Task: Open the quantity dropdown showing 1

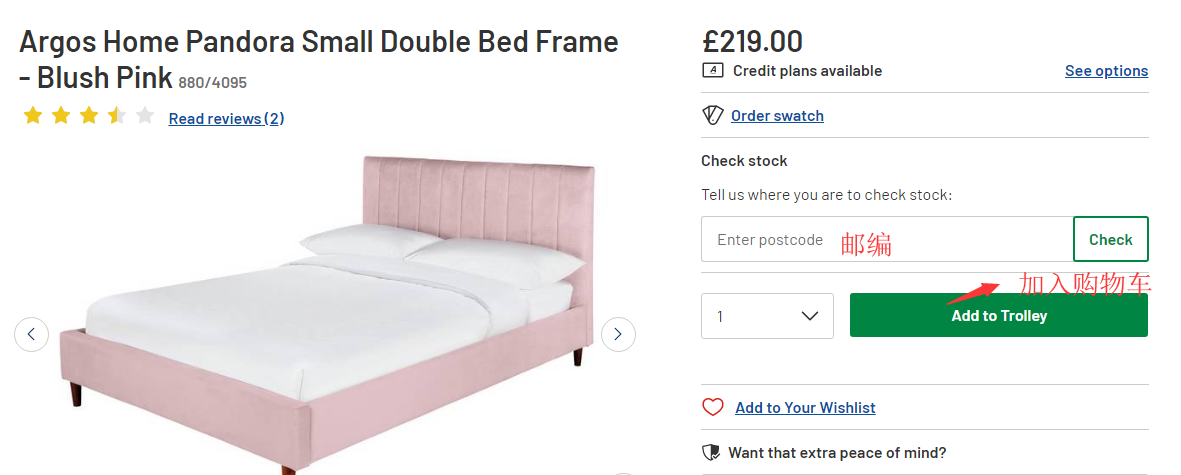Action: click(767, 316)
